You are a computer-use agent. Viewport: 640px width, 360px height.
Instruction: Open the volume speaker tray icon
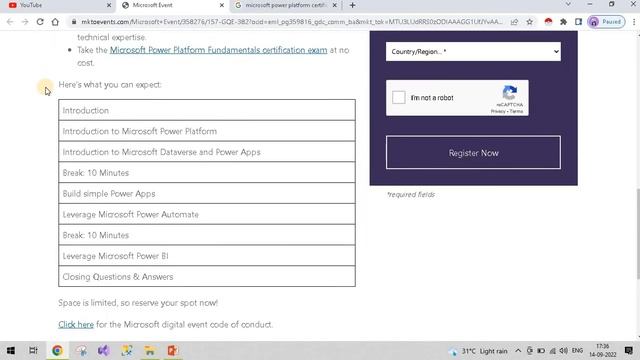tap(564, 351)
